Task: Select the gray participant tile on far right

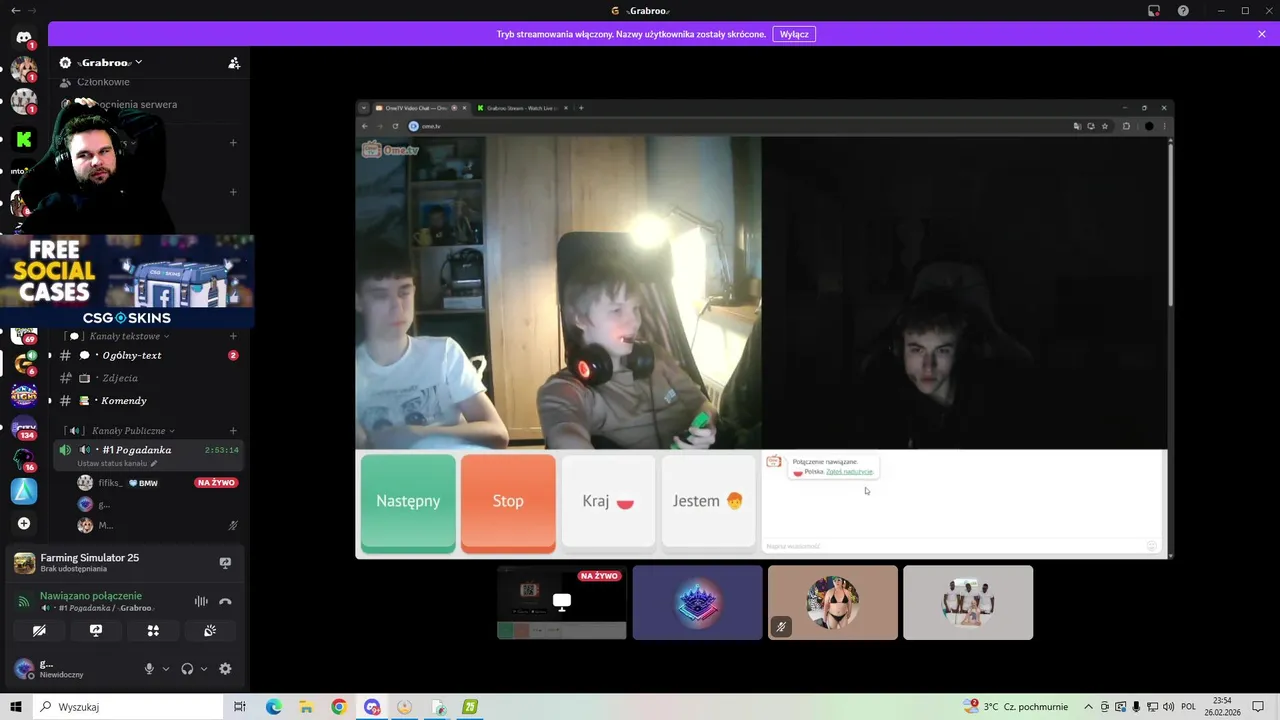Action: 968,602
